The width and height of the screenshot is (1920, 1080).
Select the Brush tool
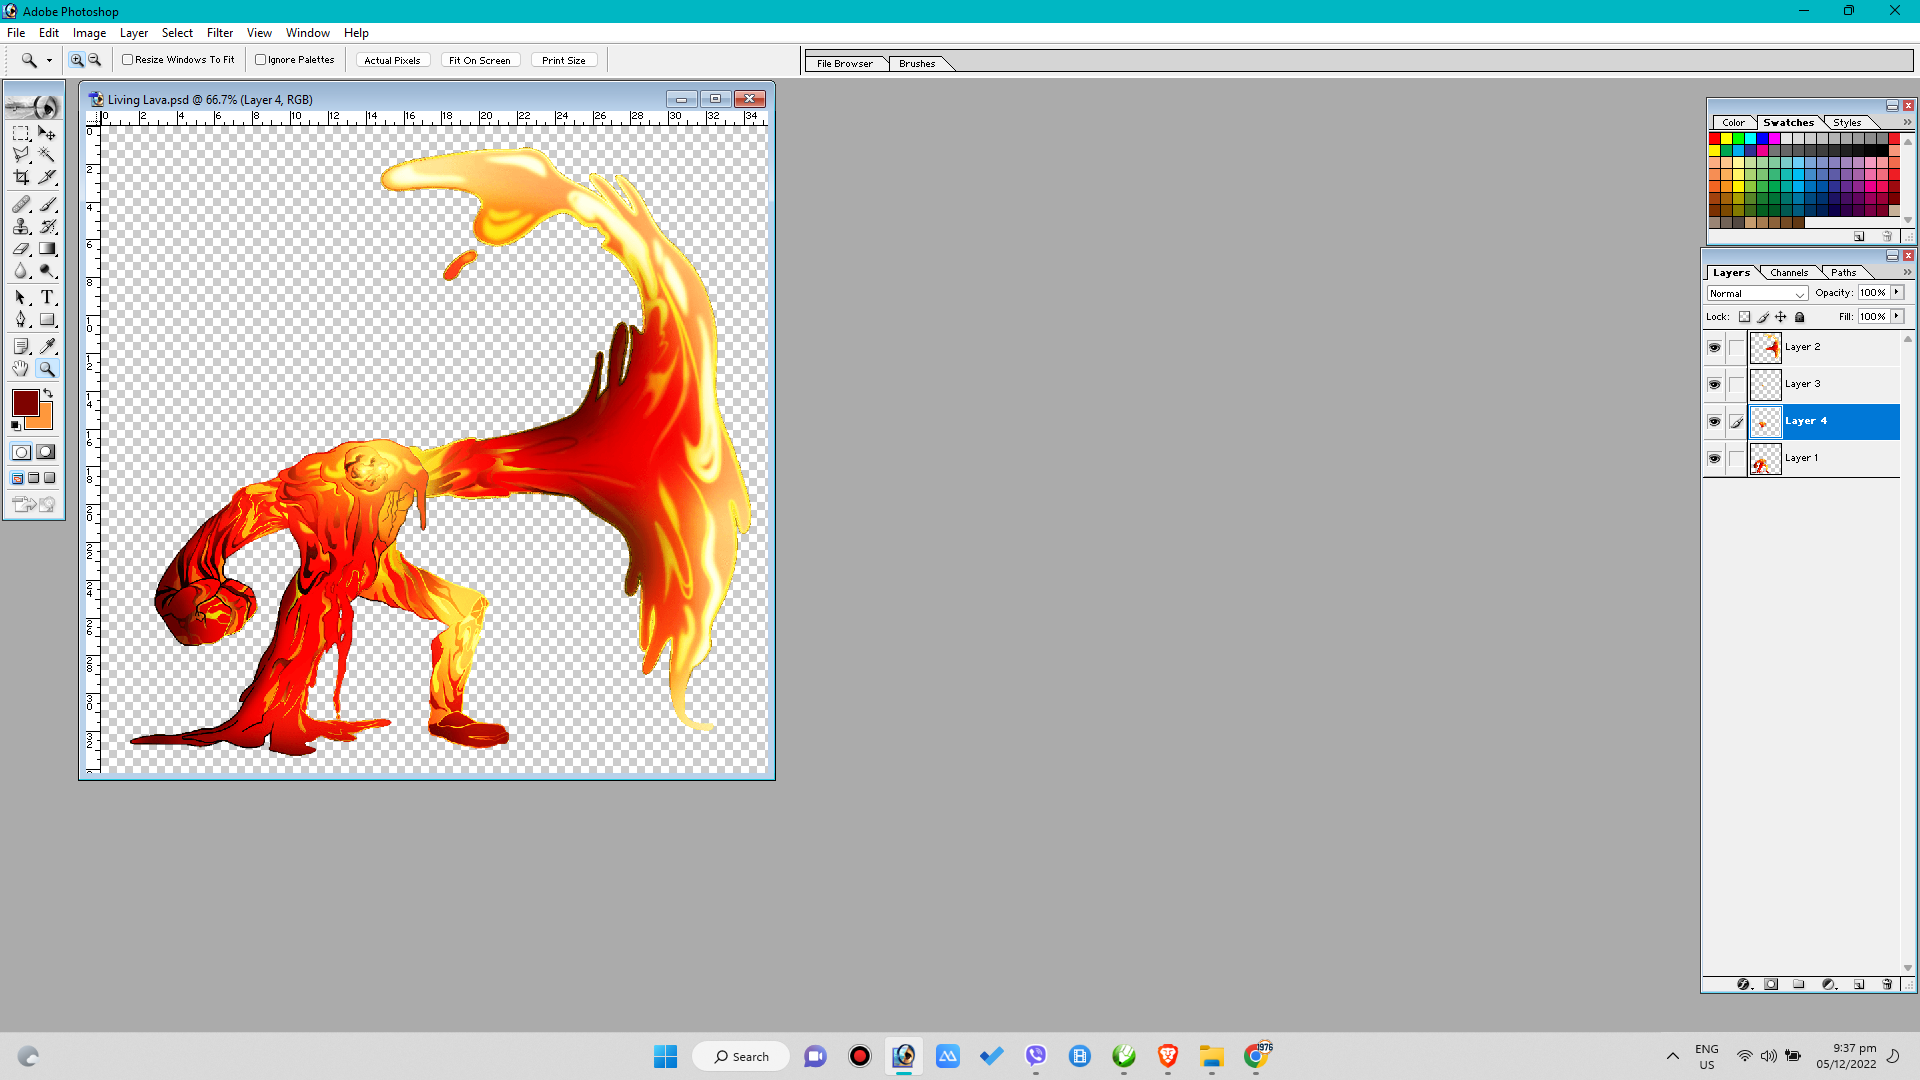47,204
